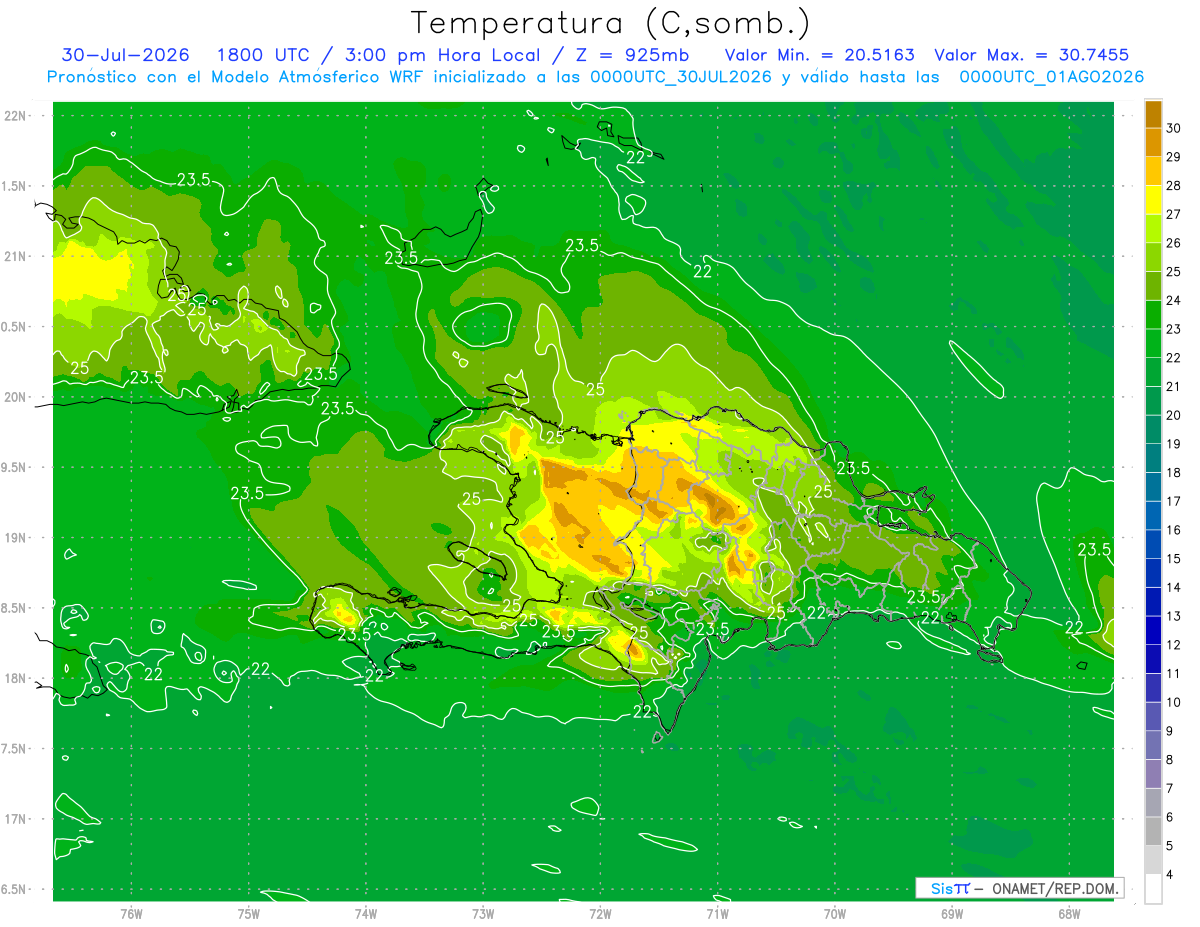Click color legend scale value 15
Viewport: 1200px width, 927px height.
(1173, 558)
